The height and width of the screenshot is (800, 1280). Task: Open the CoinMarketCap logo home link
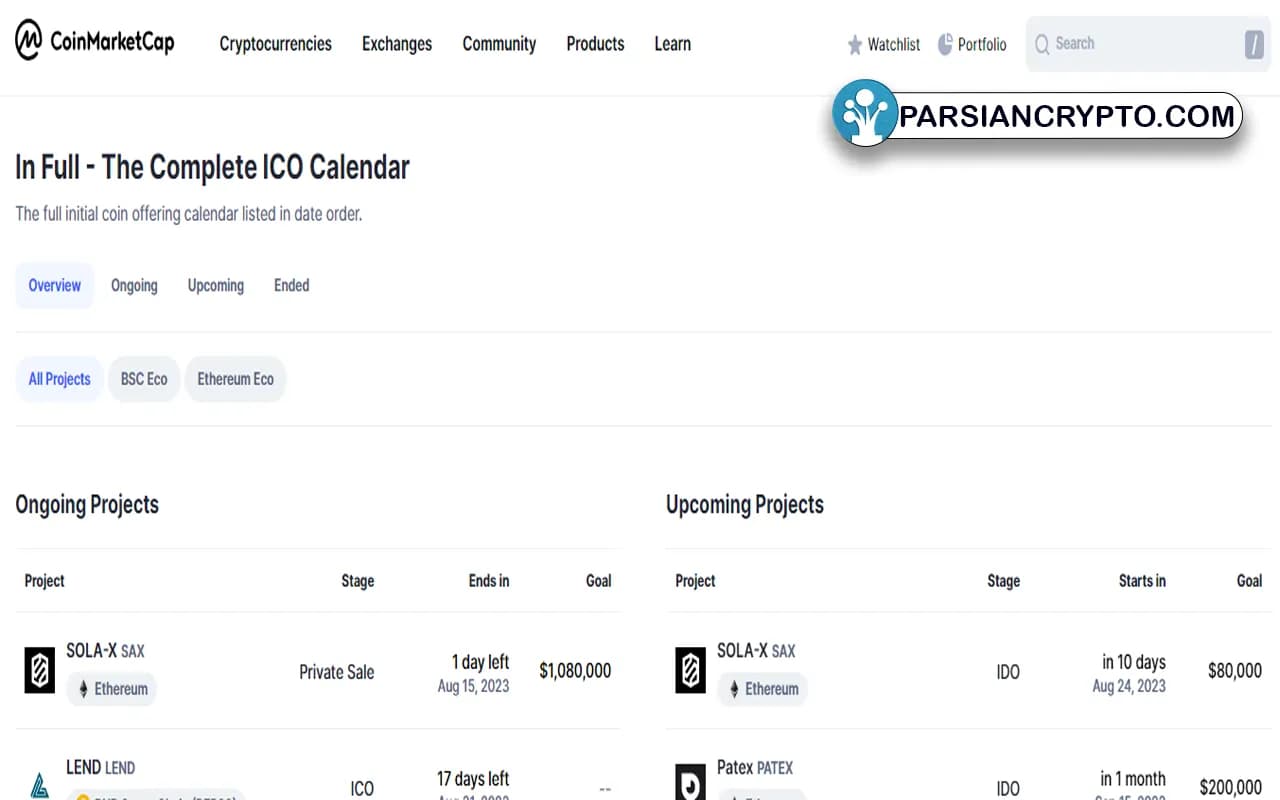point(95,42)
